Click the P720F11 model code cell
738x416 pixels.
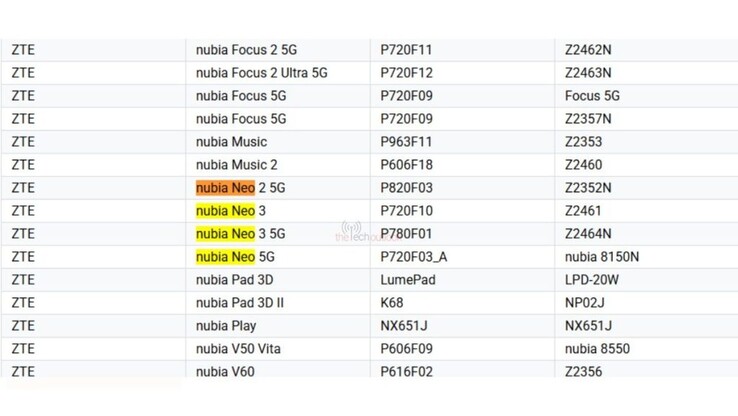coord(410,50)
